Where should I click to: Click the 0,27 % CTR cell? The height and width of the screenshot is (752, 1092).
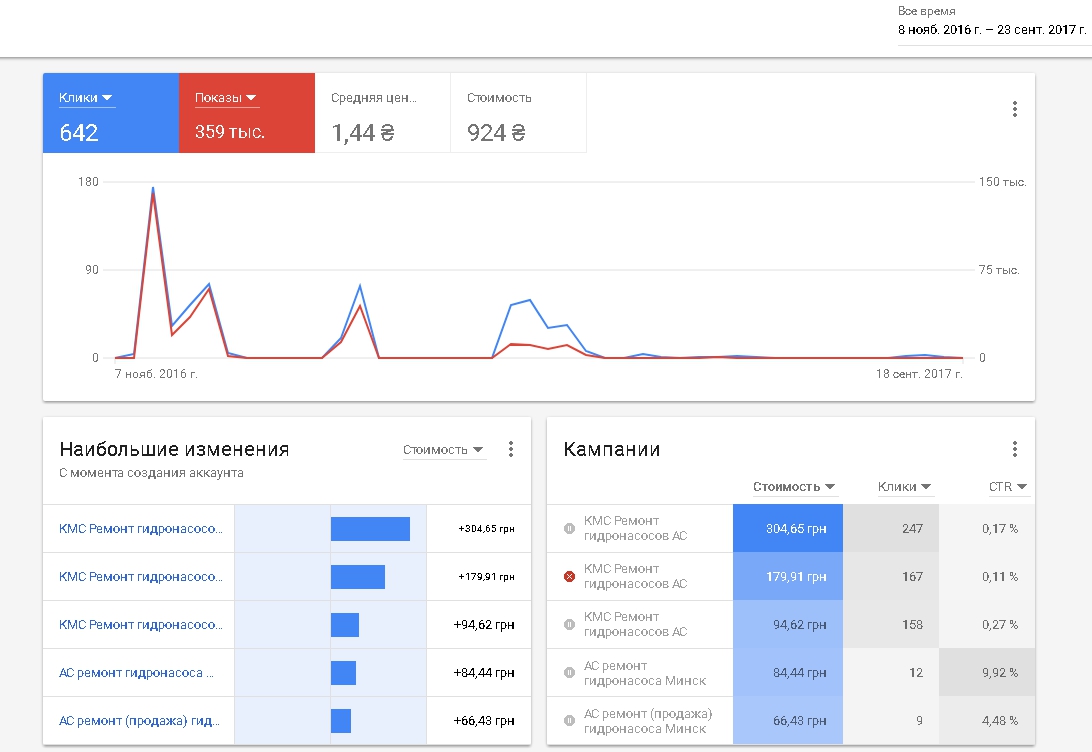987,625
